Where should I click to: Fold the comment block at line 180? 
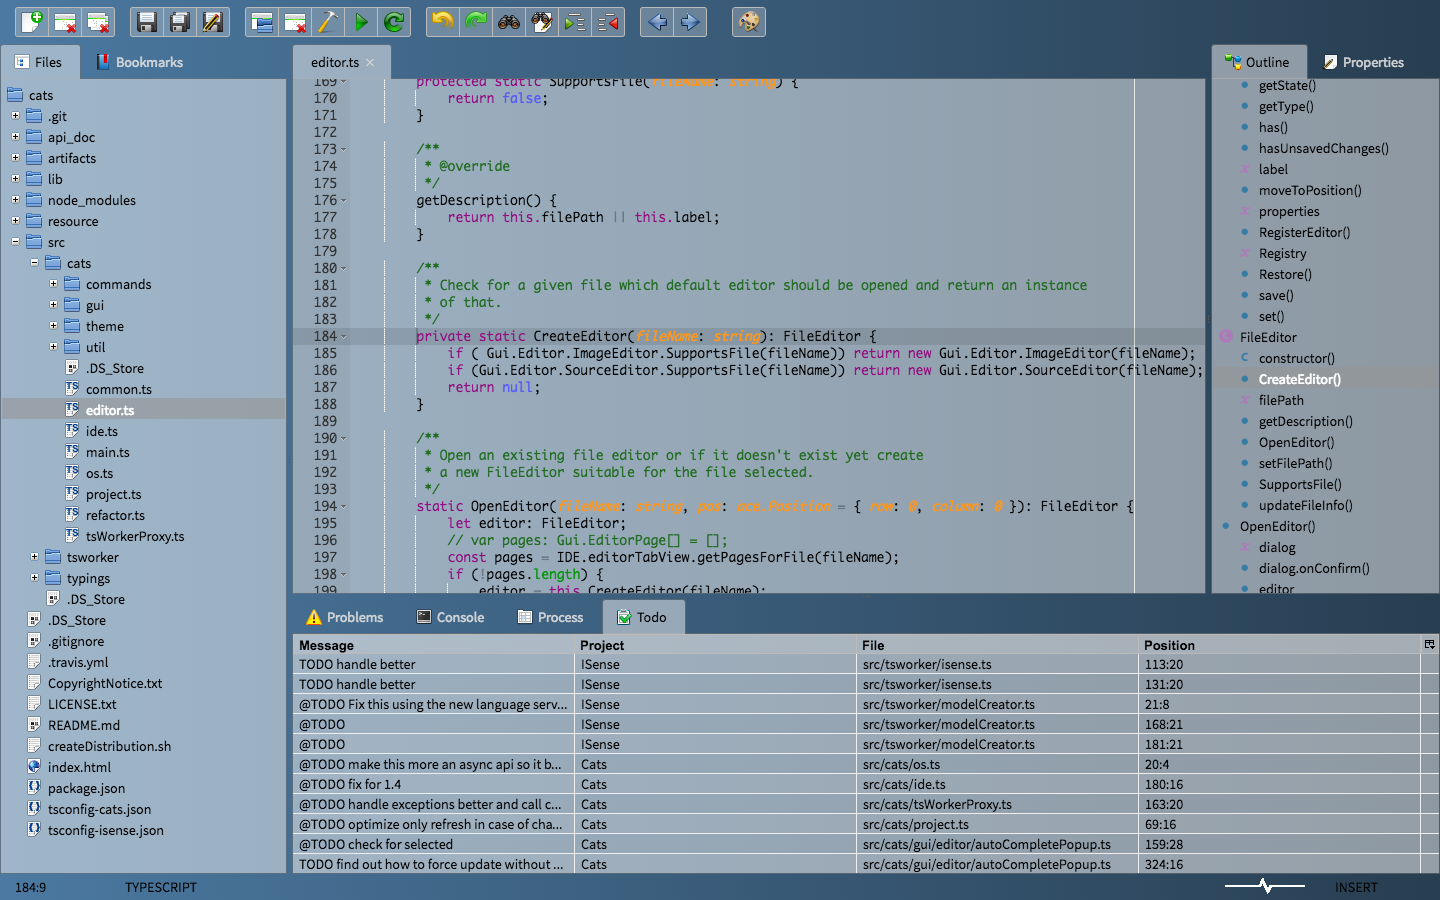[x=344, y=268]
